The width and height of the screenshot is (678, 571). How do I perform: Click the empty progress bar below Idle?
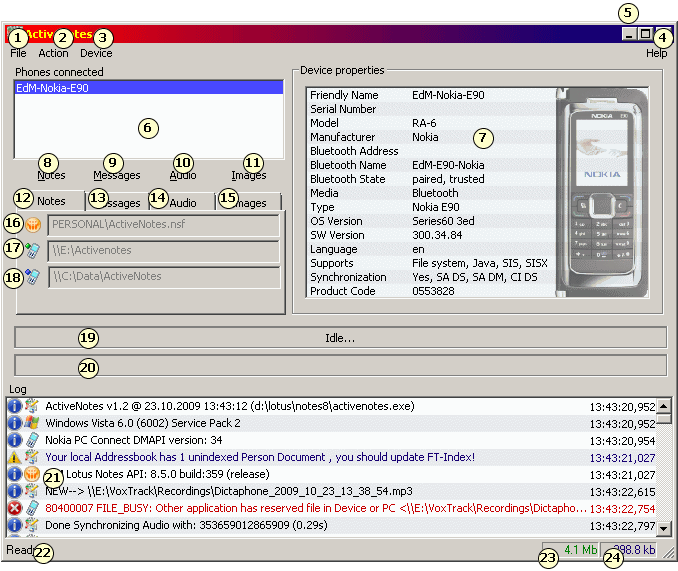pos(340,366)
